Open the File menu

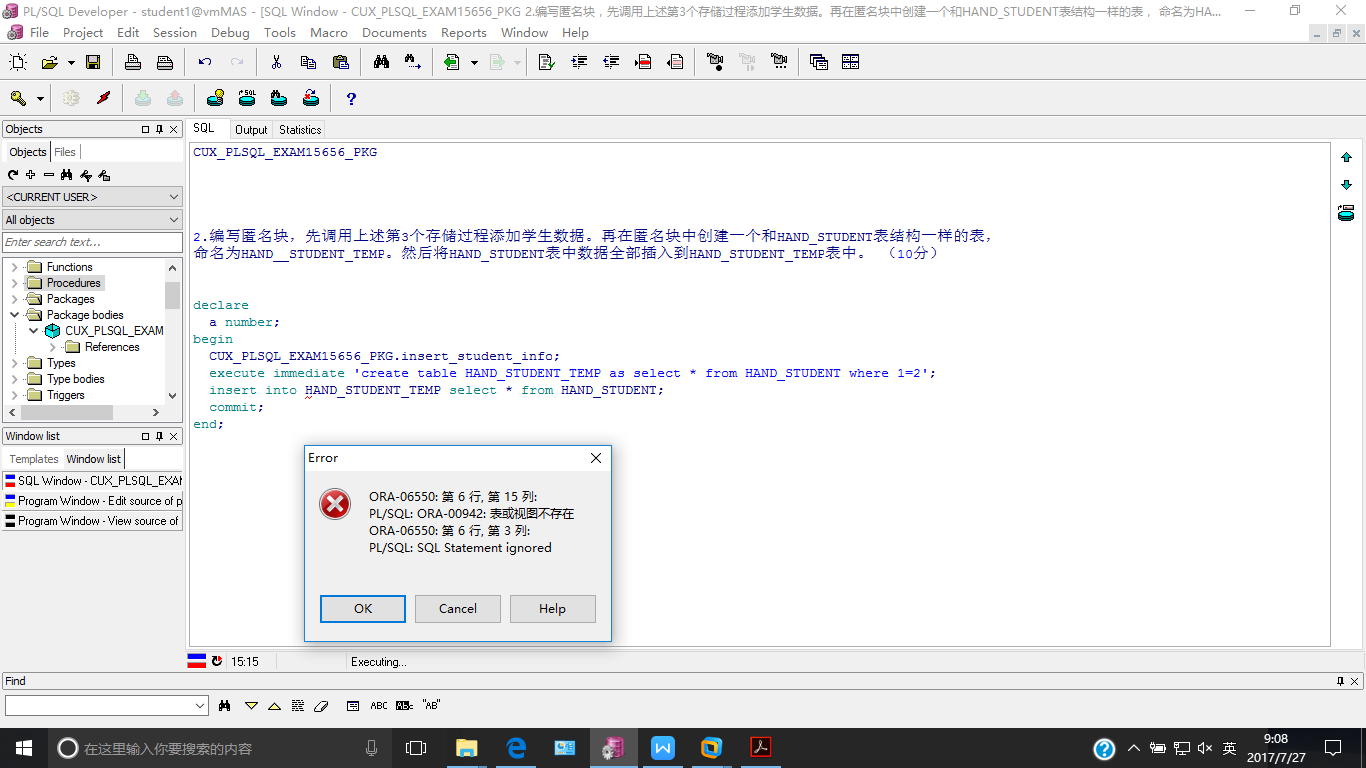39,32
